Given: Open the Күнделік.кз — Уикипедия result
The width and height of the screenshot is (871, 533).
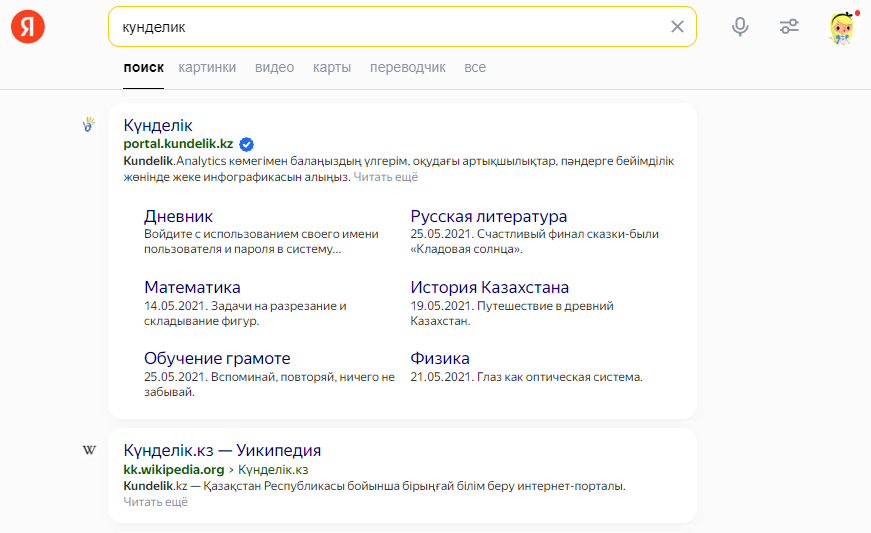Looking at the screenshot, I should [222, 450].
